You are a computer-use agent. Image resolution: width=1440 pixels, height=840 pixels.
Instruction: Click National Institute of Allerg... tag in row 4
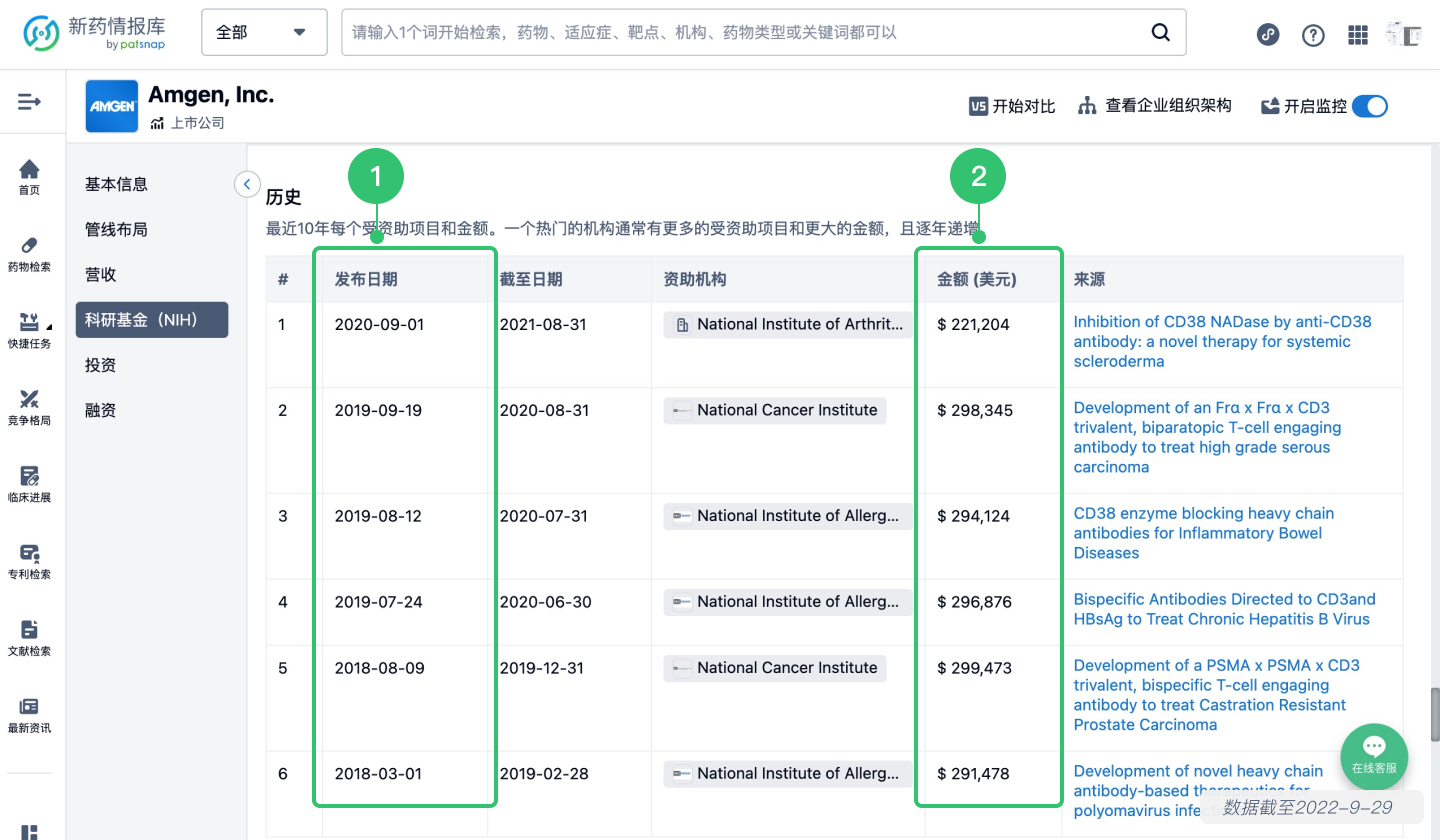(x=788, y=602)
